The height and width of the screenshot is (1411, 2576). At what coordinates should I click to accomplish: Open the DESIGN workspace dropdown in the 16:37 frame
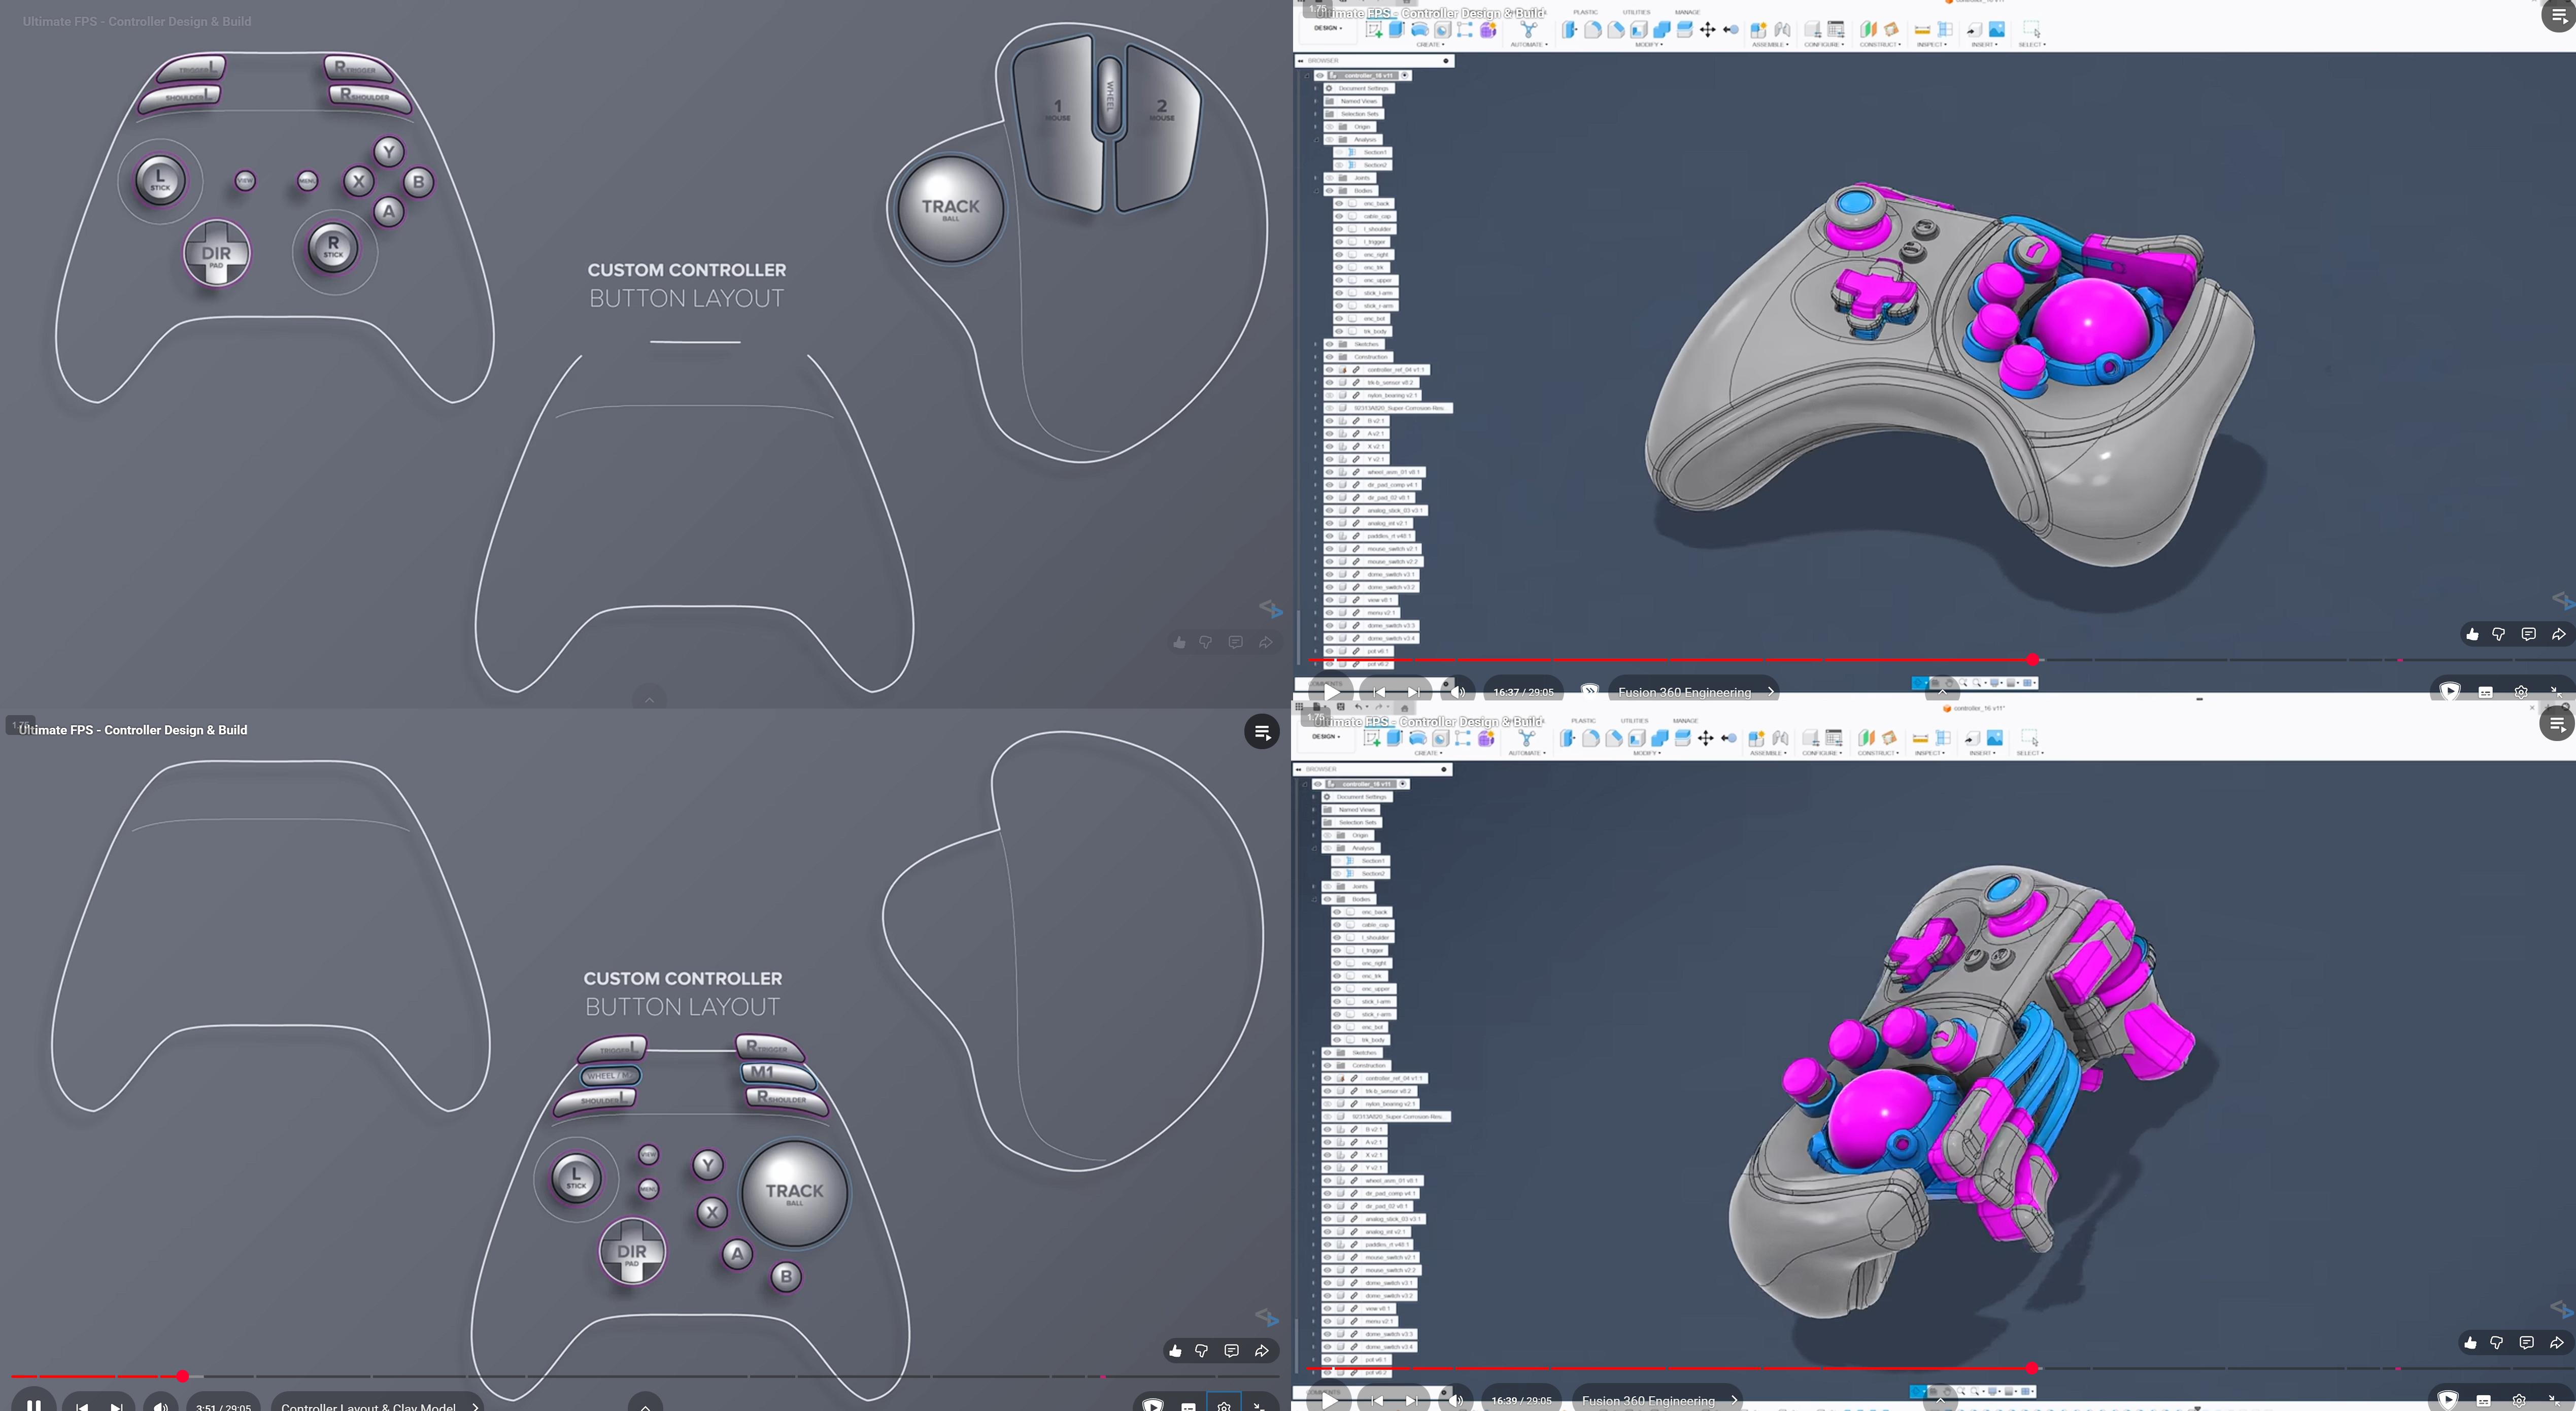1328,28
